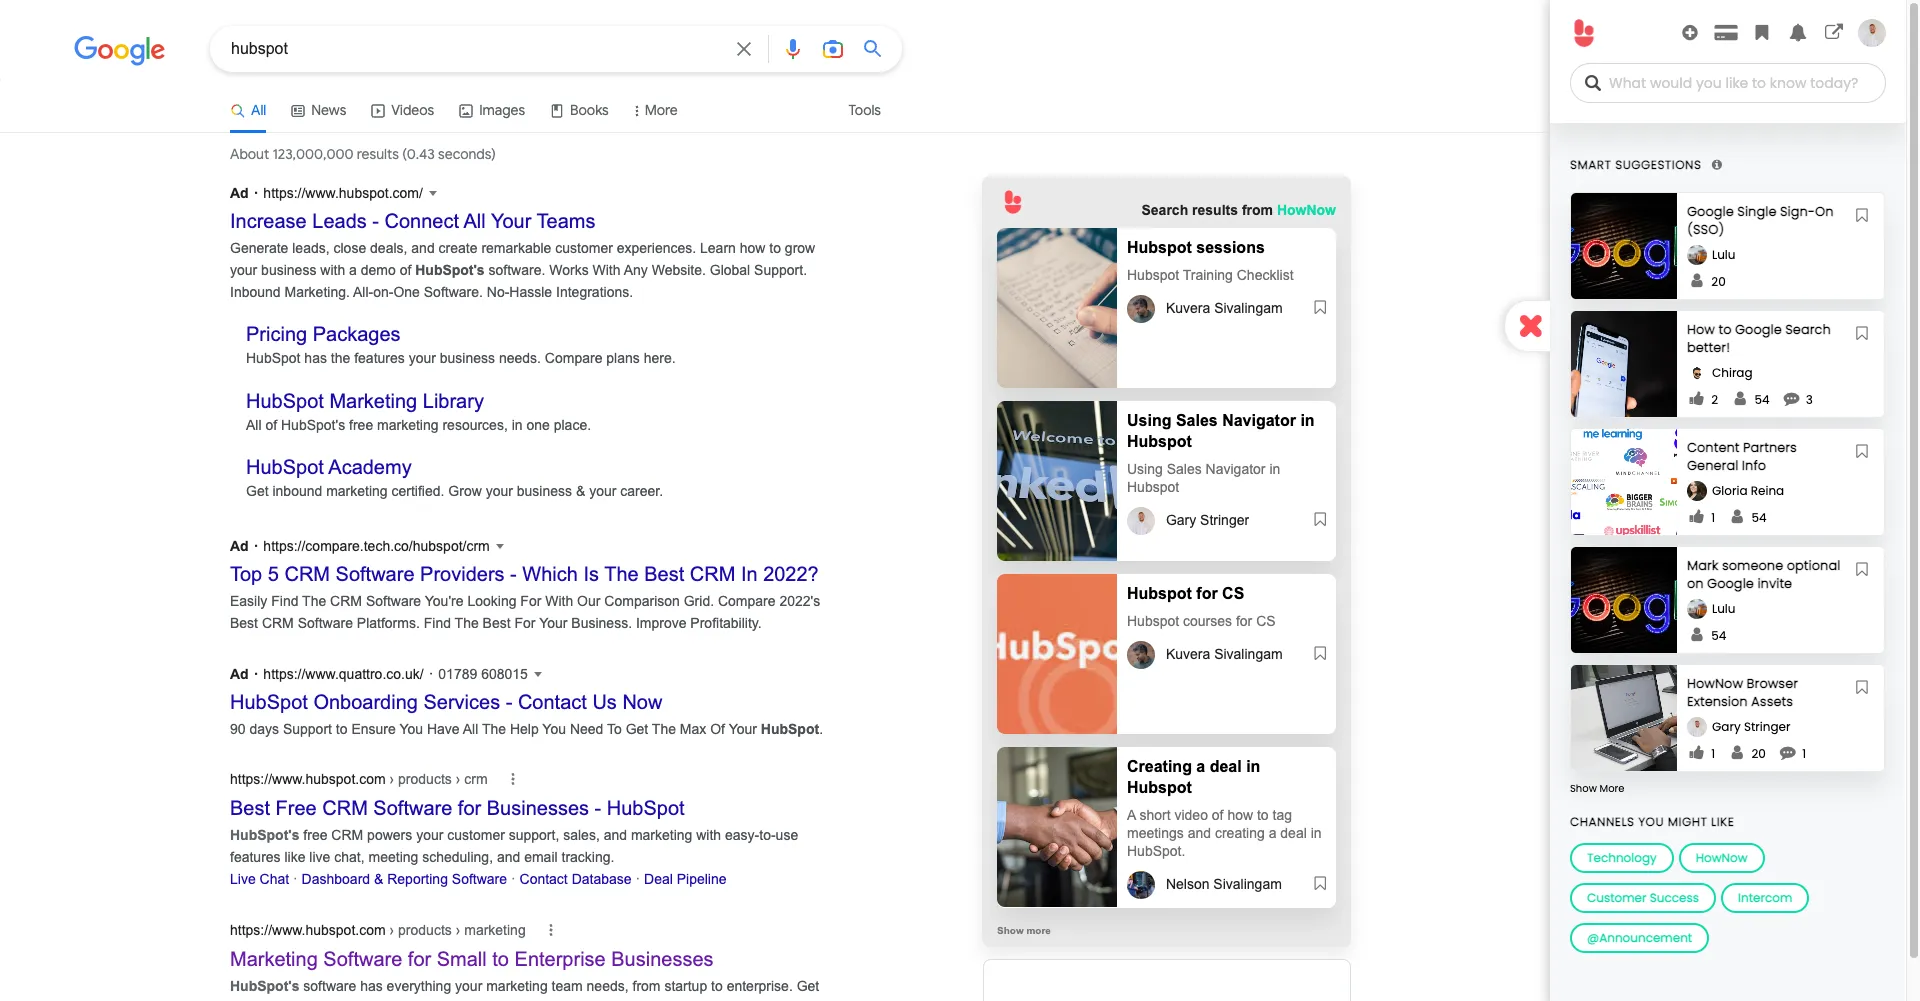
Task: Show more smart suggestions
Action: 1597,789
